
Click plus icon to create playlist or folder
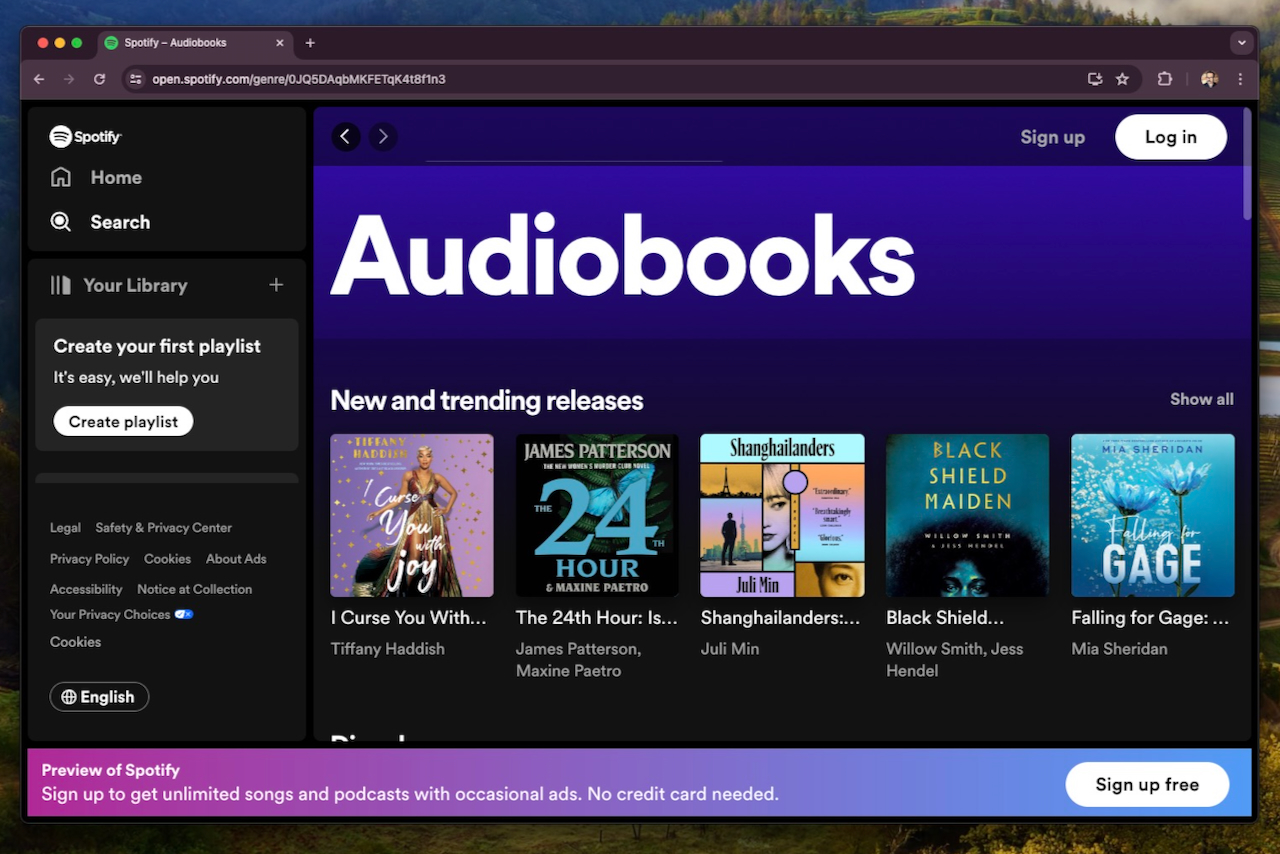(x=276, y=285)
